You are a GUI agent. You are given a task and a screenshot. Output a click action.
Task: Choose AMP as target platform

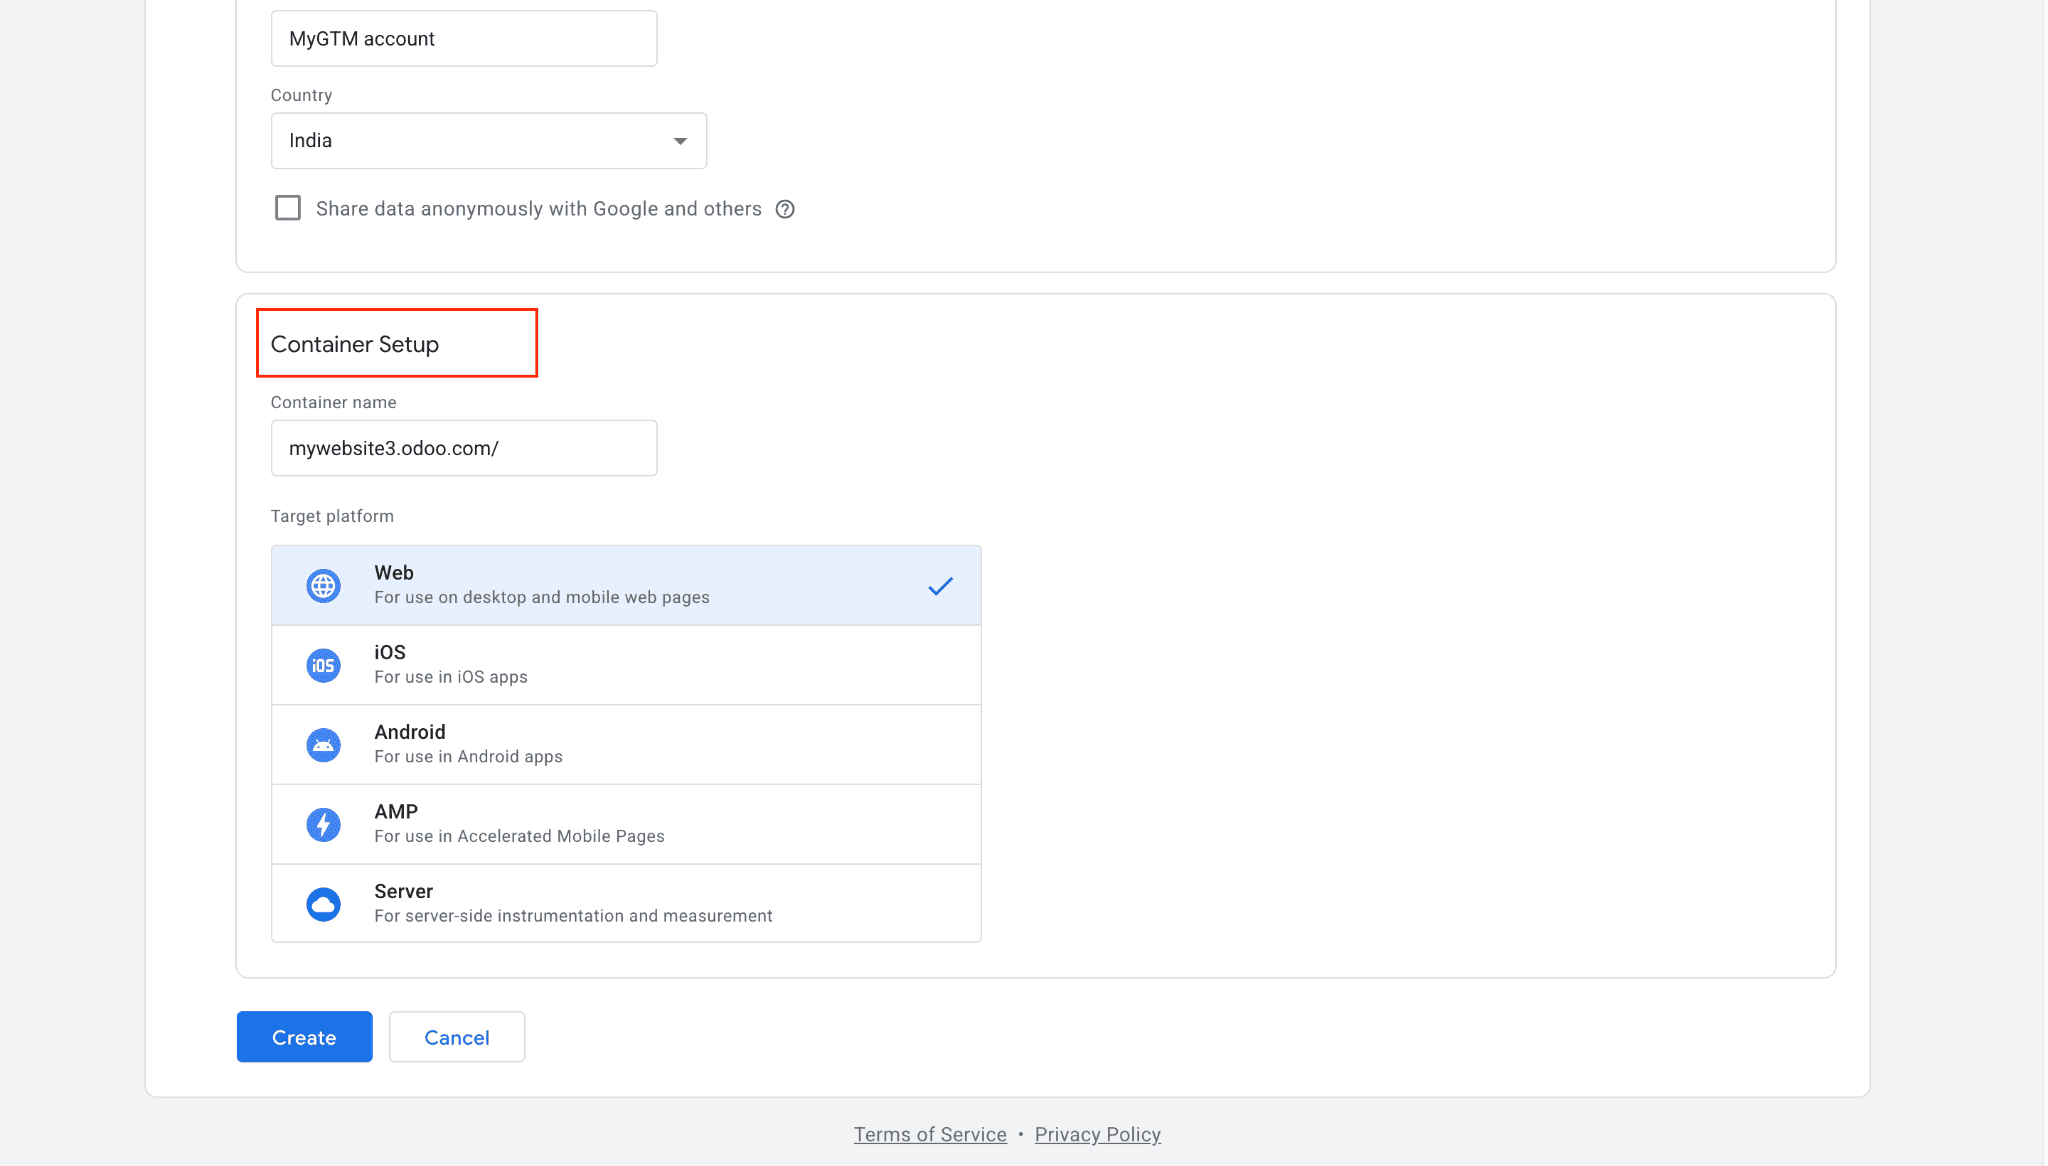tap(625, 824)
